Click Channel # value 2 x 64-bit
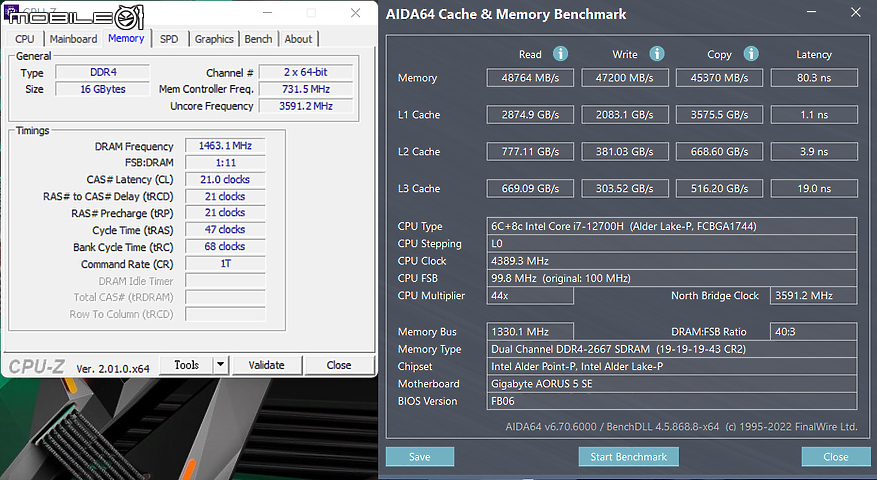877x480 pixels. coord(306,72)
